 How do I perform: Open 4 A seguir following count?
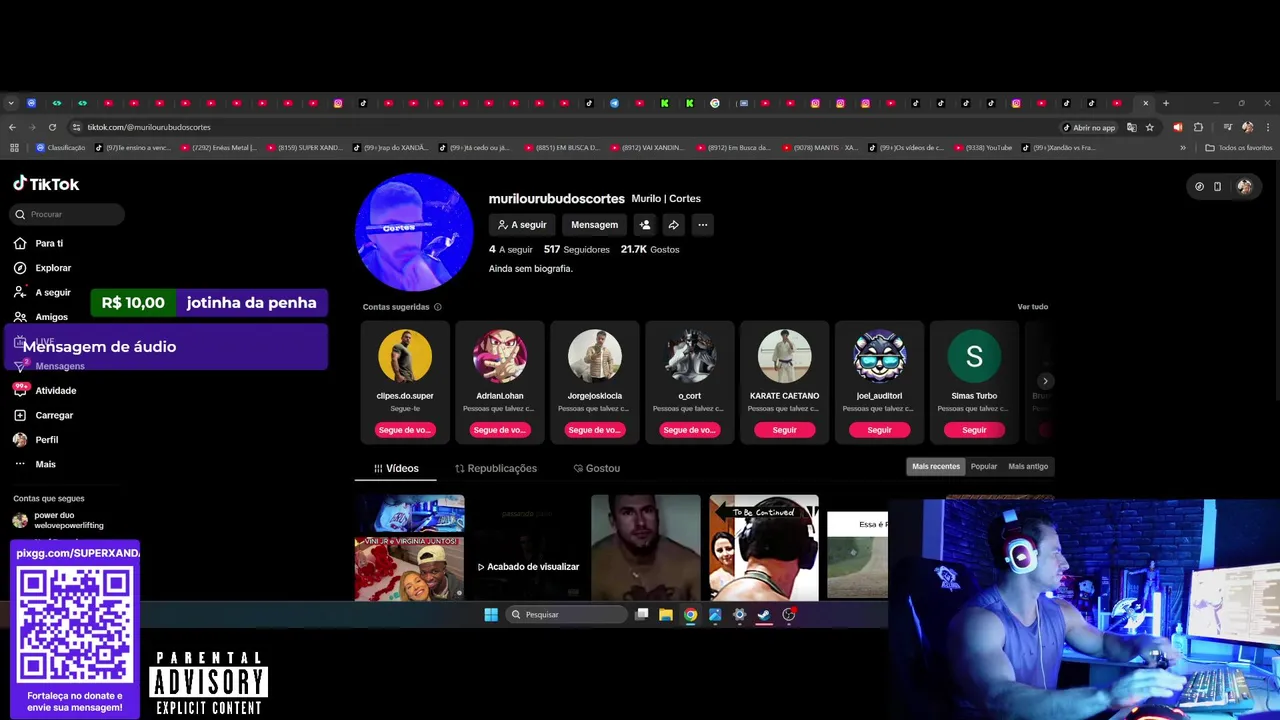(511, 249)
